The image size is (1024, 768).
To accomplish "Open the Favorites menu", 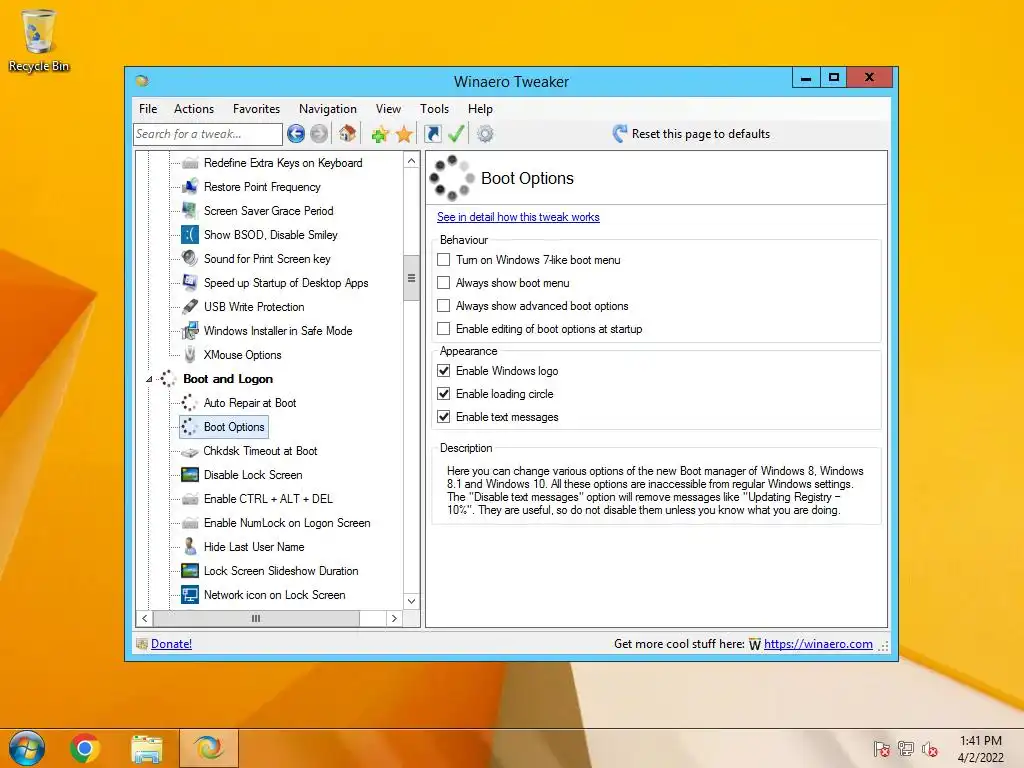I will [257, 109].
